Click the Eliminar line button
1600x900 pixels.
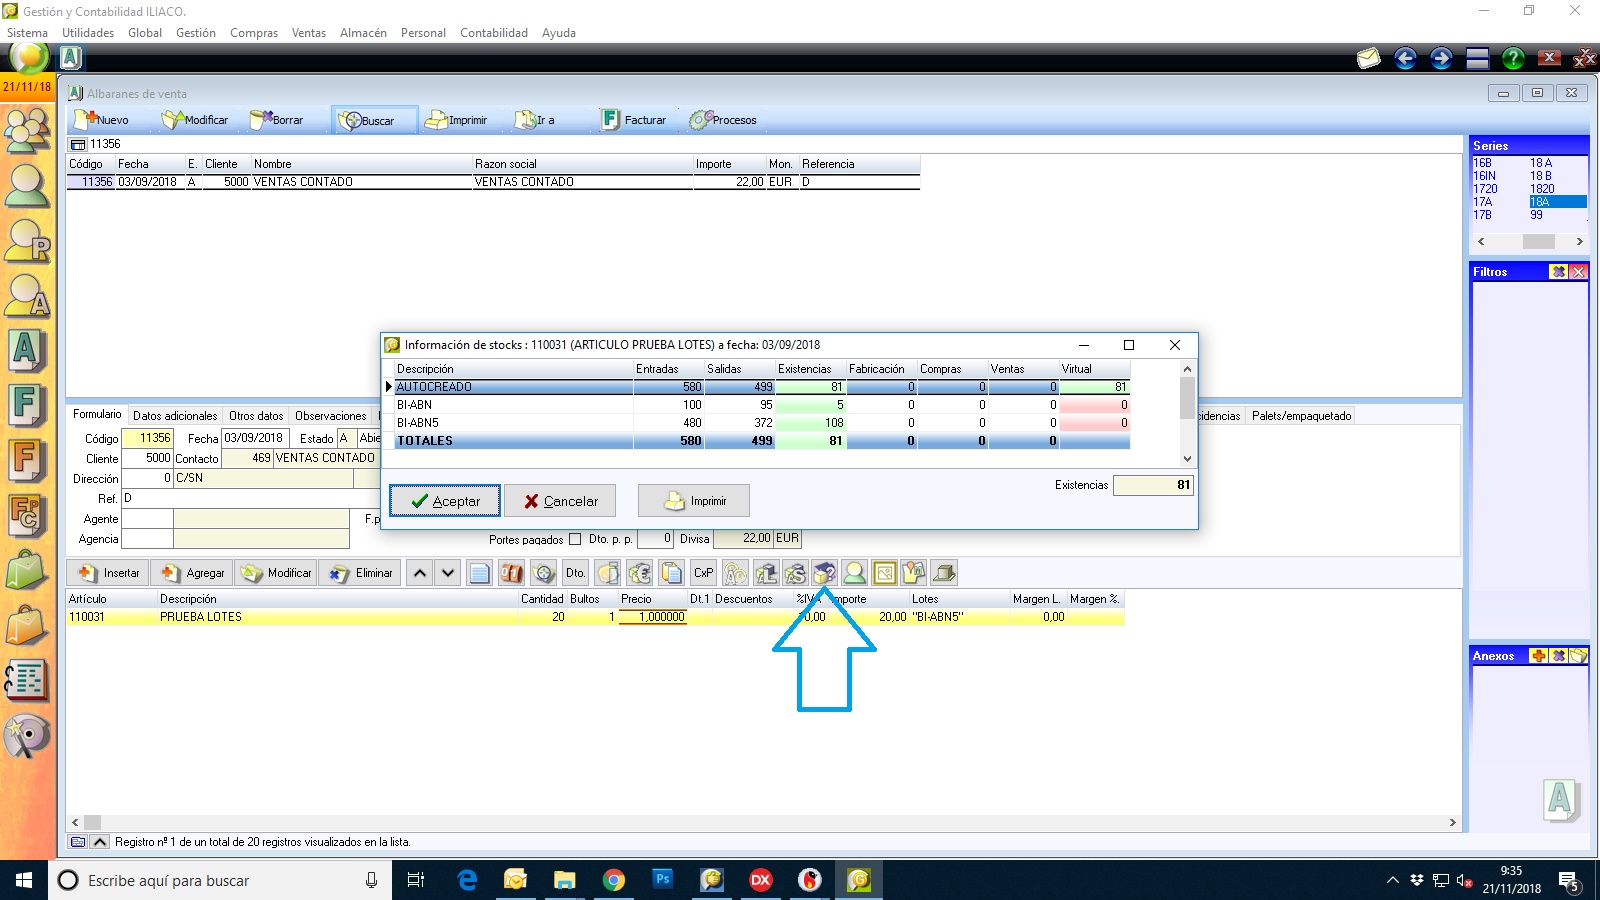[361, 573]
